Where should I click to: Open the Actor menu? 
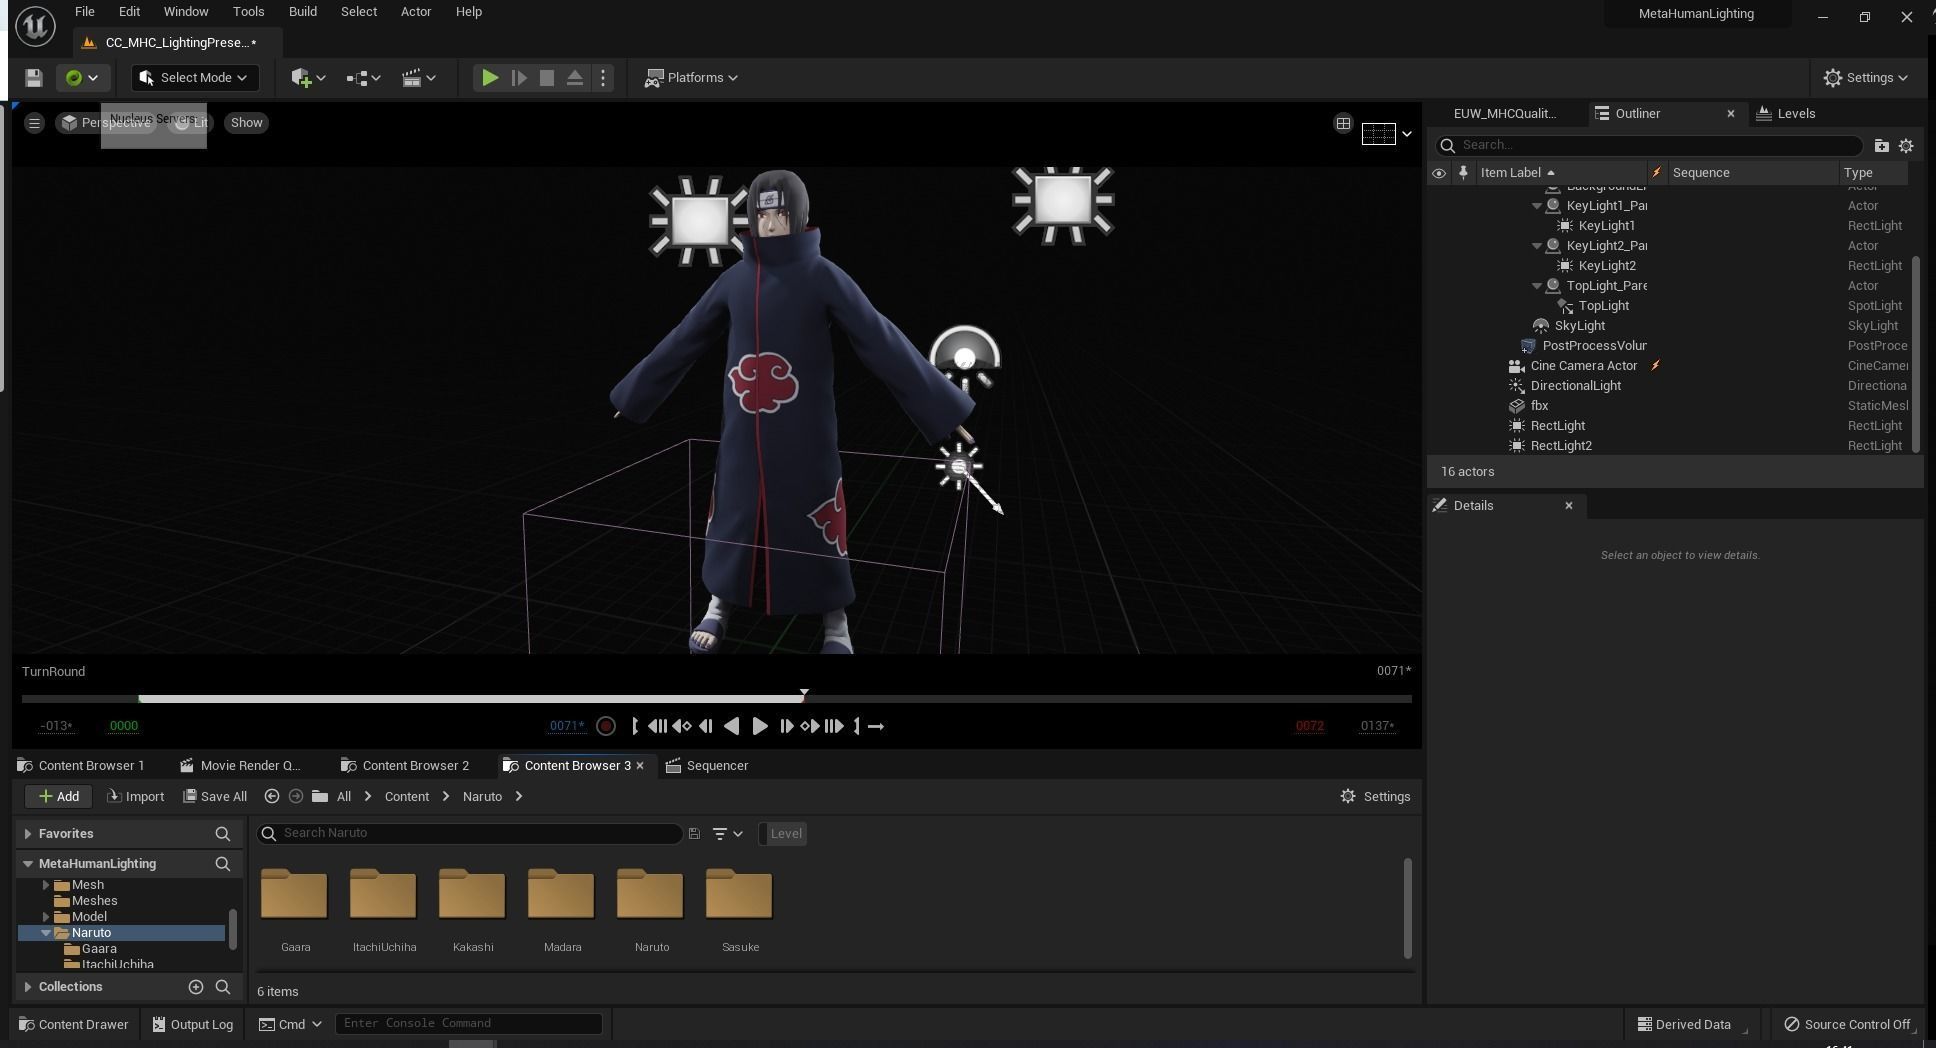point(416,12)
